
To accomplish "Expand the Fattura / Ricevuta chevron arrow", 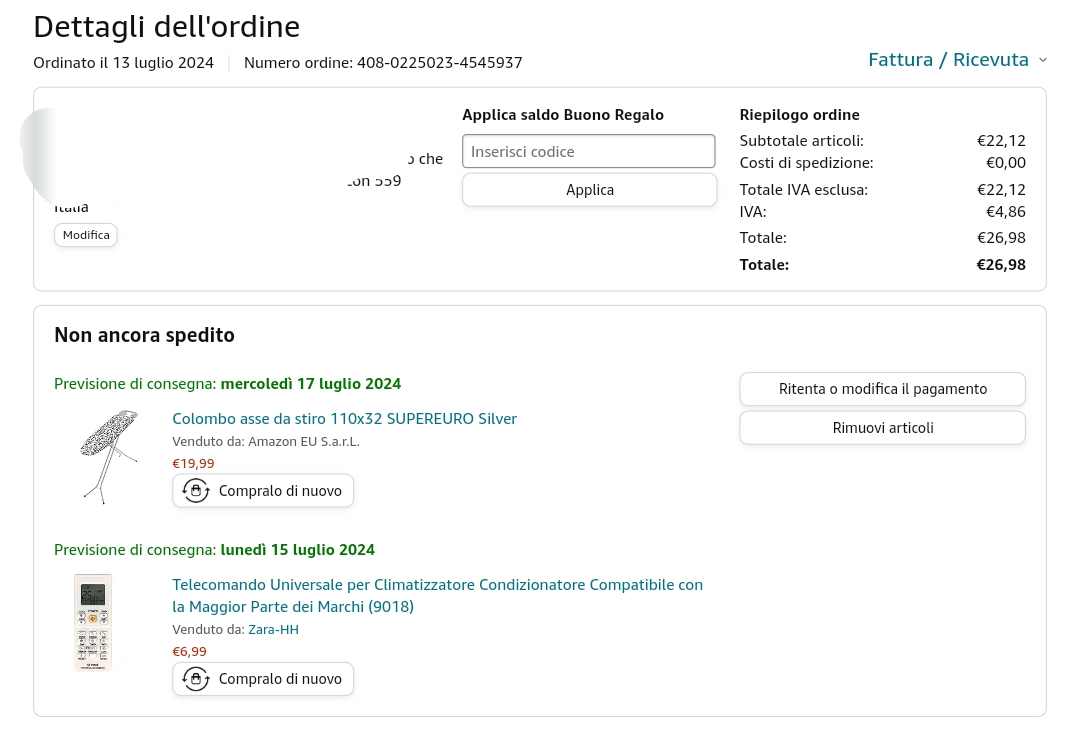I will [x=1043, y=60].
